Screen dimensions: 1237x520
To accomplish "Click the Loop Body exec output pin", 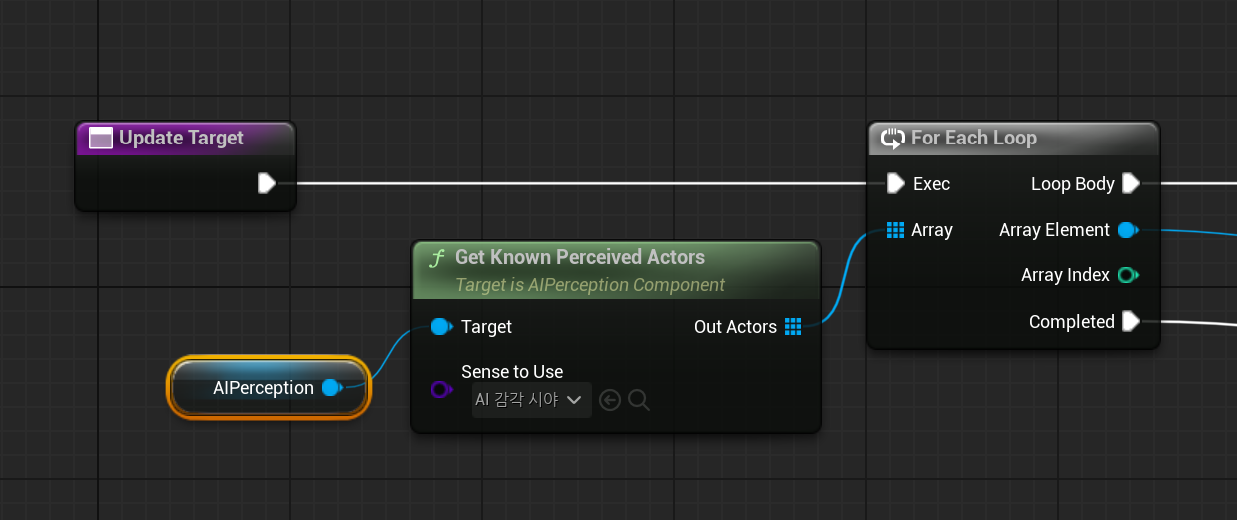I will [1130, 183].
